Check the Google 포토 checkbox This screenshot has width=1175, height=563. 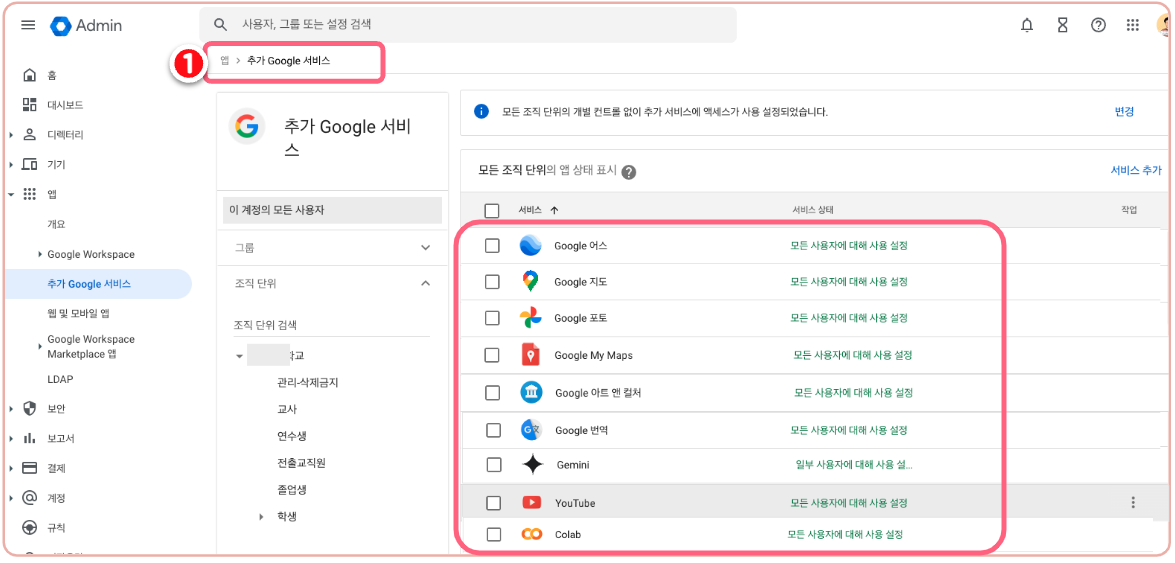492,318
